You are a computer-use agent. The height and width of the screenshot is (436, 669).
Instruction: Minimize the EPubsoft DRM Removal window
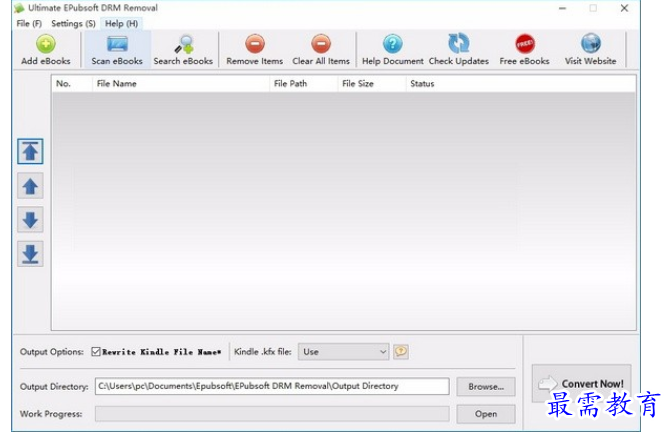coord(562,8)
